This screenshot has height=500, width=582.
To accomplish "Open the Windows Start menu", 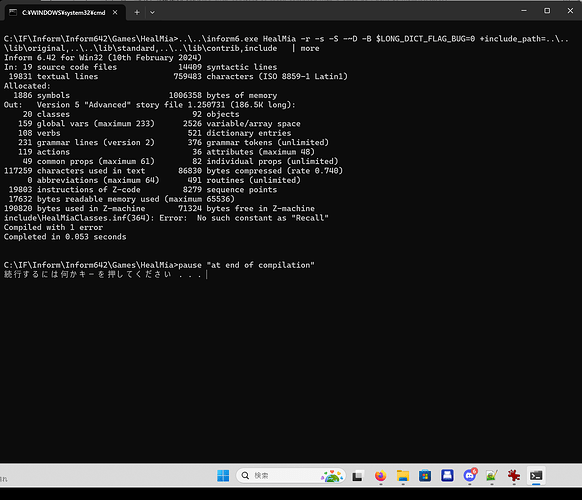I will coord(223,476).
